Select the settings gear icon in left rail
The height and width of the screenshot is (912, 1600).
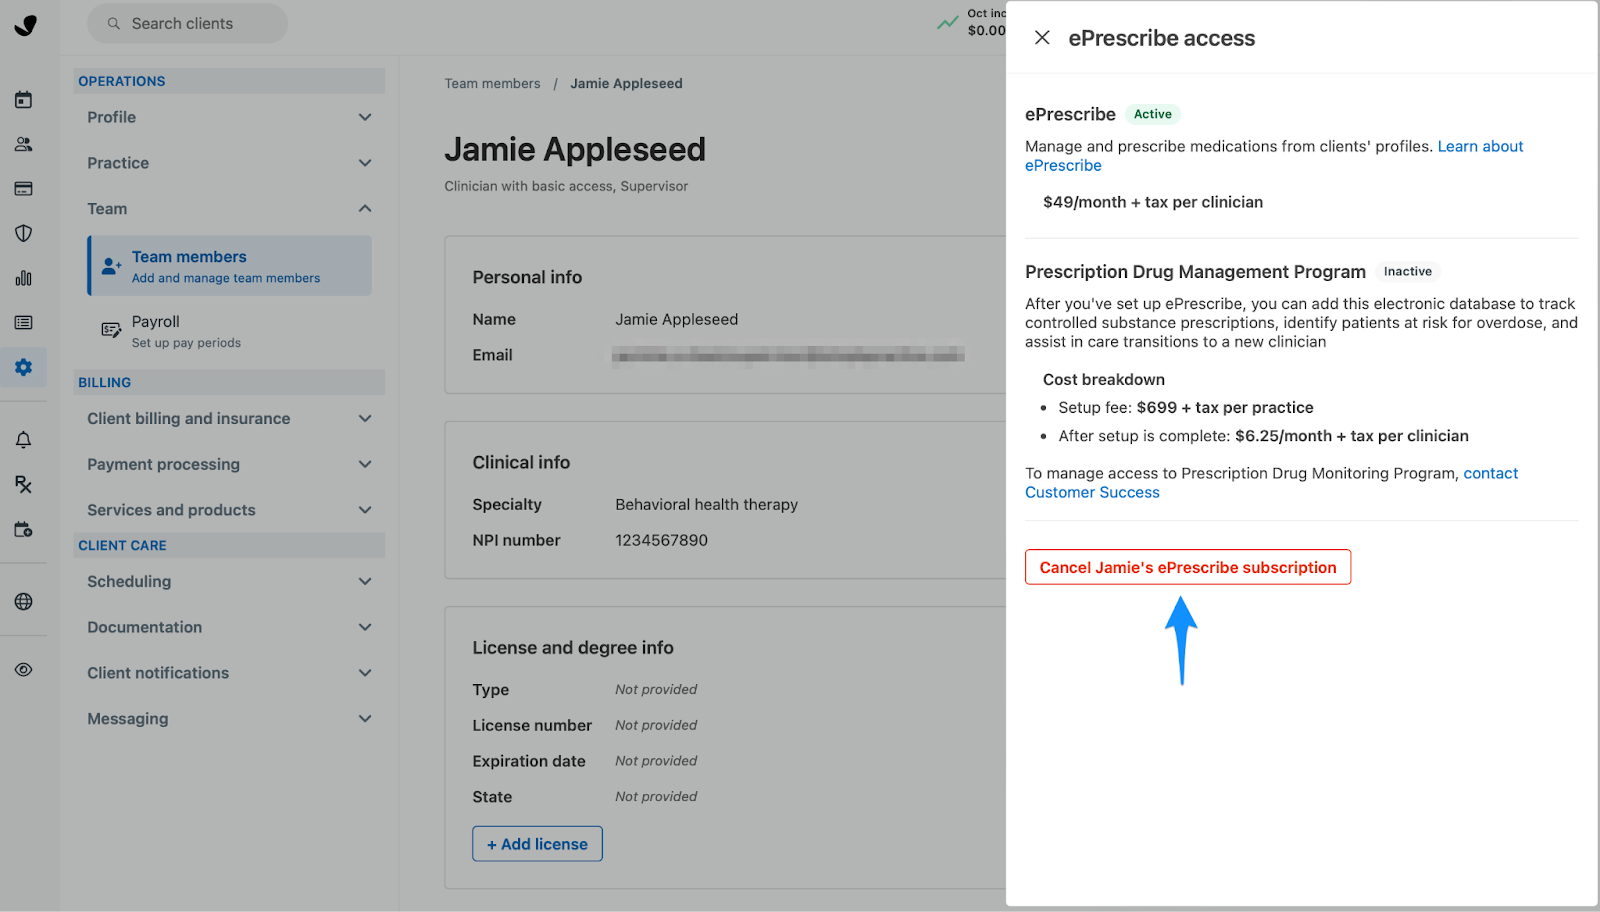24,367
